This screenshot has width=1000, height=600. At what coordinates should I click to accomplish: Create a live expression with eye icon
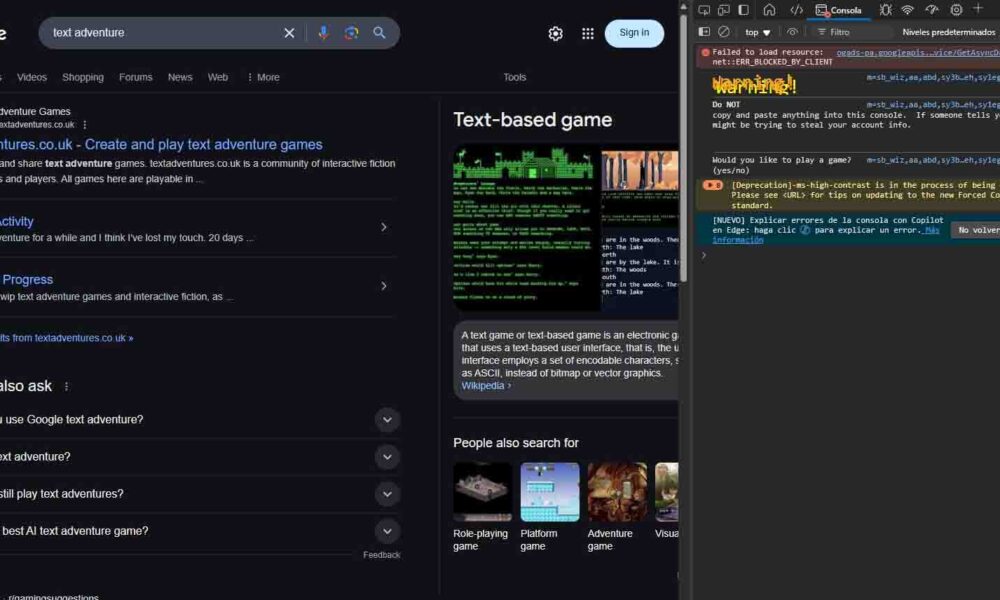pyautogui.click(x=792, y=32)
